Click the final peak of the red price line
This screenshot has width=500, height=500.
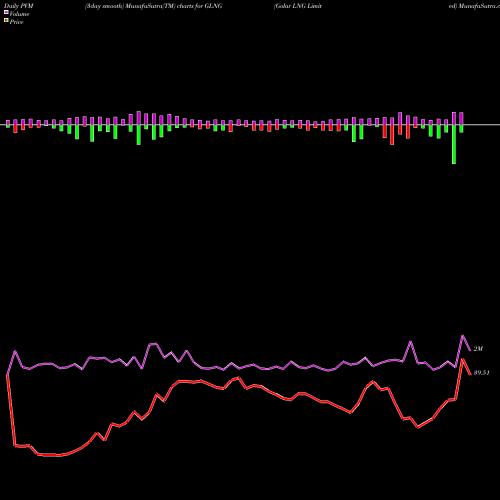point(463,359)
